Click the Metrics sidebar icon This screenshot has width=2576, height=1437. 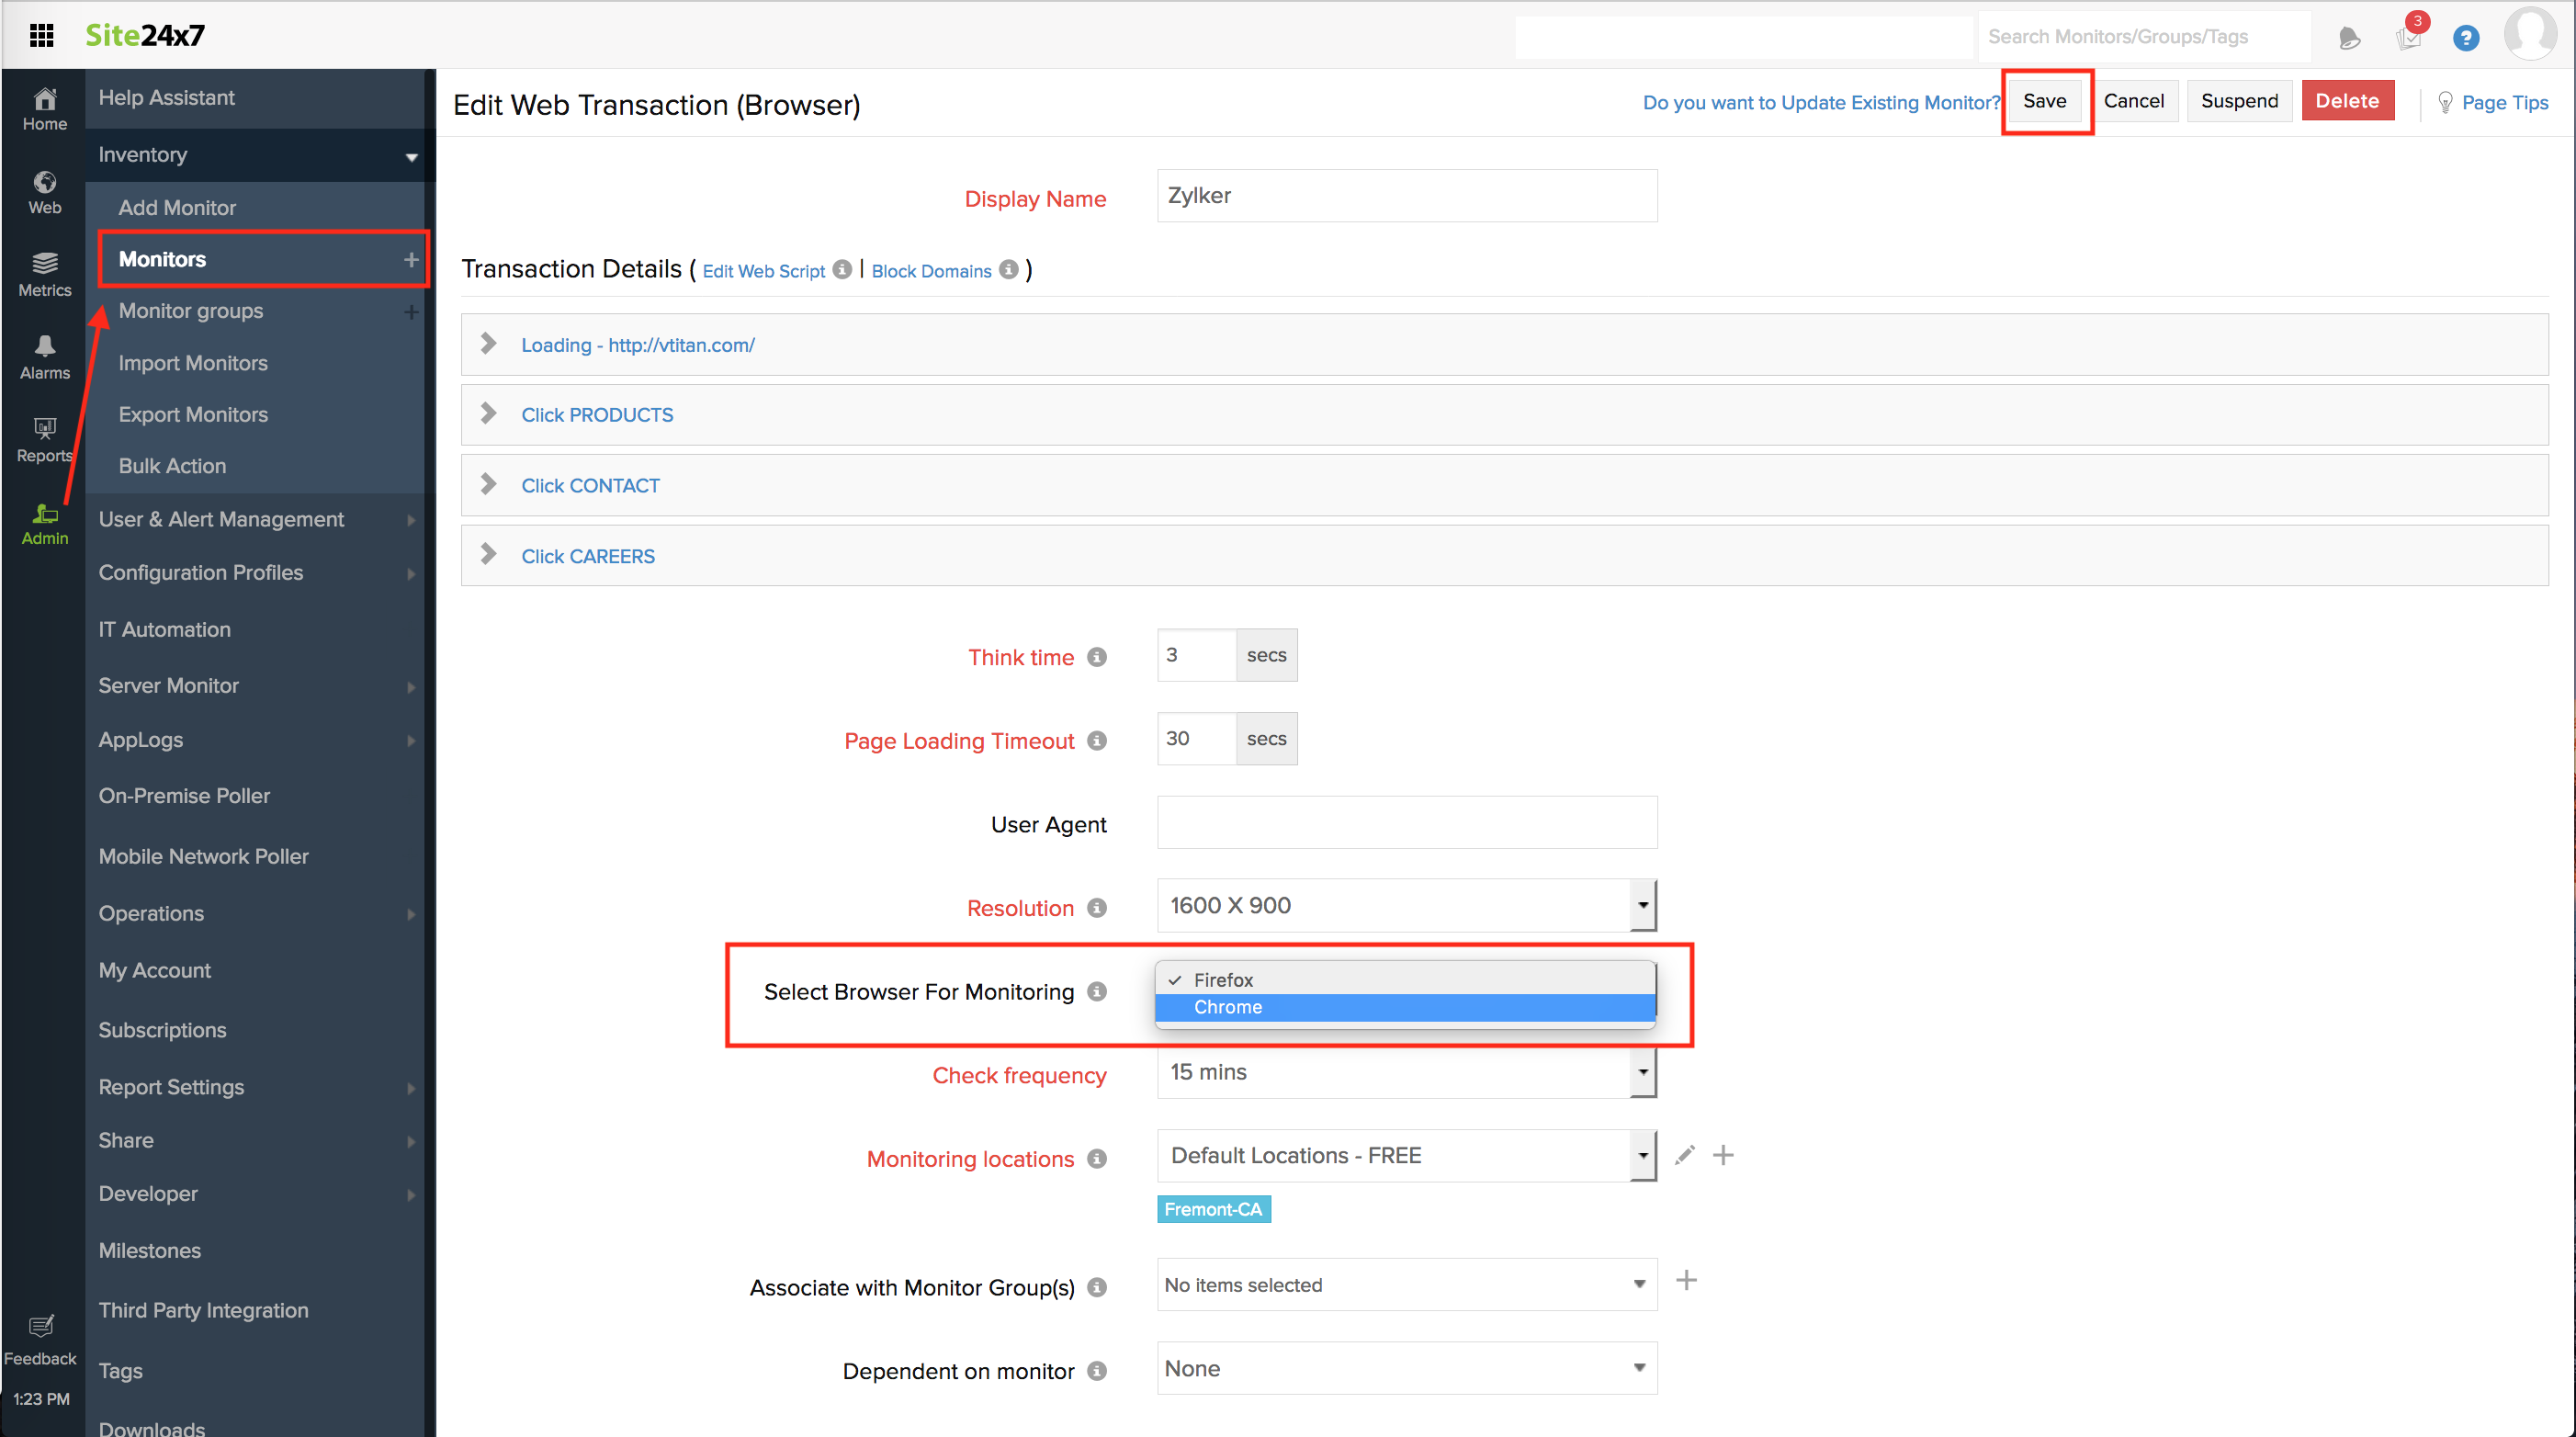click(44, 273)
